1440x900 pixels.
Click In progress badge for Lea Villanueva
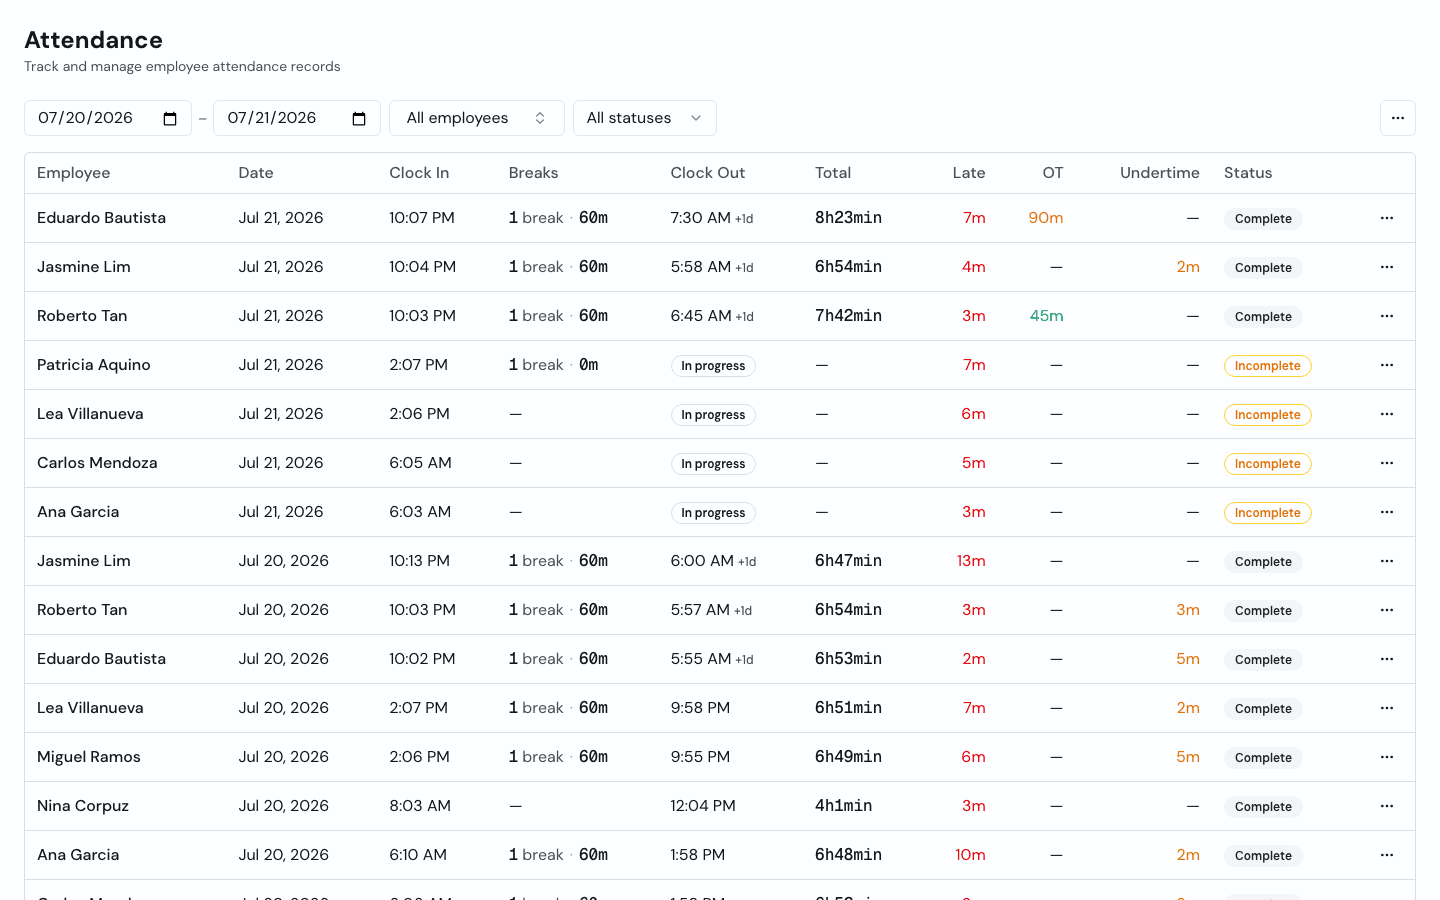[x=713, y=415]
